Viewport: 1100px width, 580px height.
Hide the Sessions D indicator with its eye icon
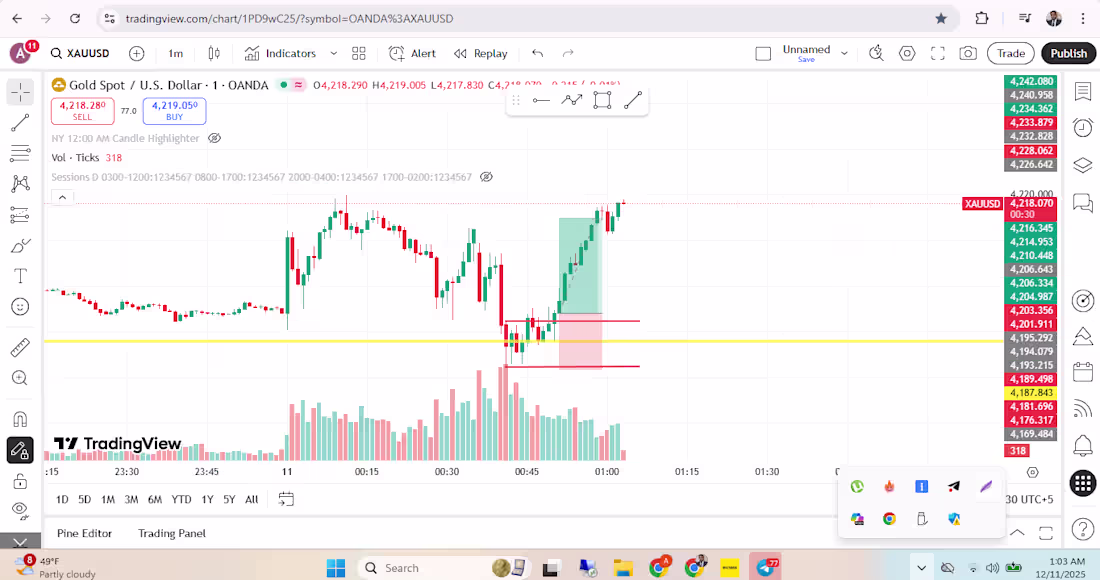[486, 176]
